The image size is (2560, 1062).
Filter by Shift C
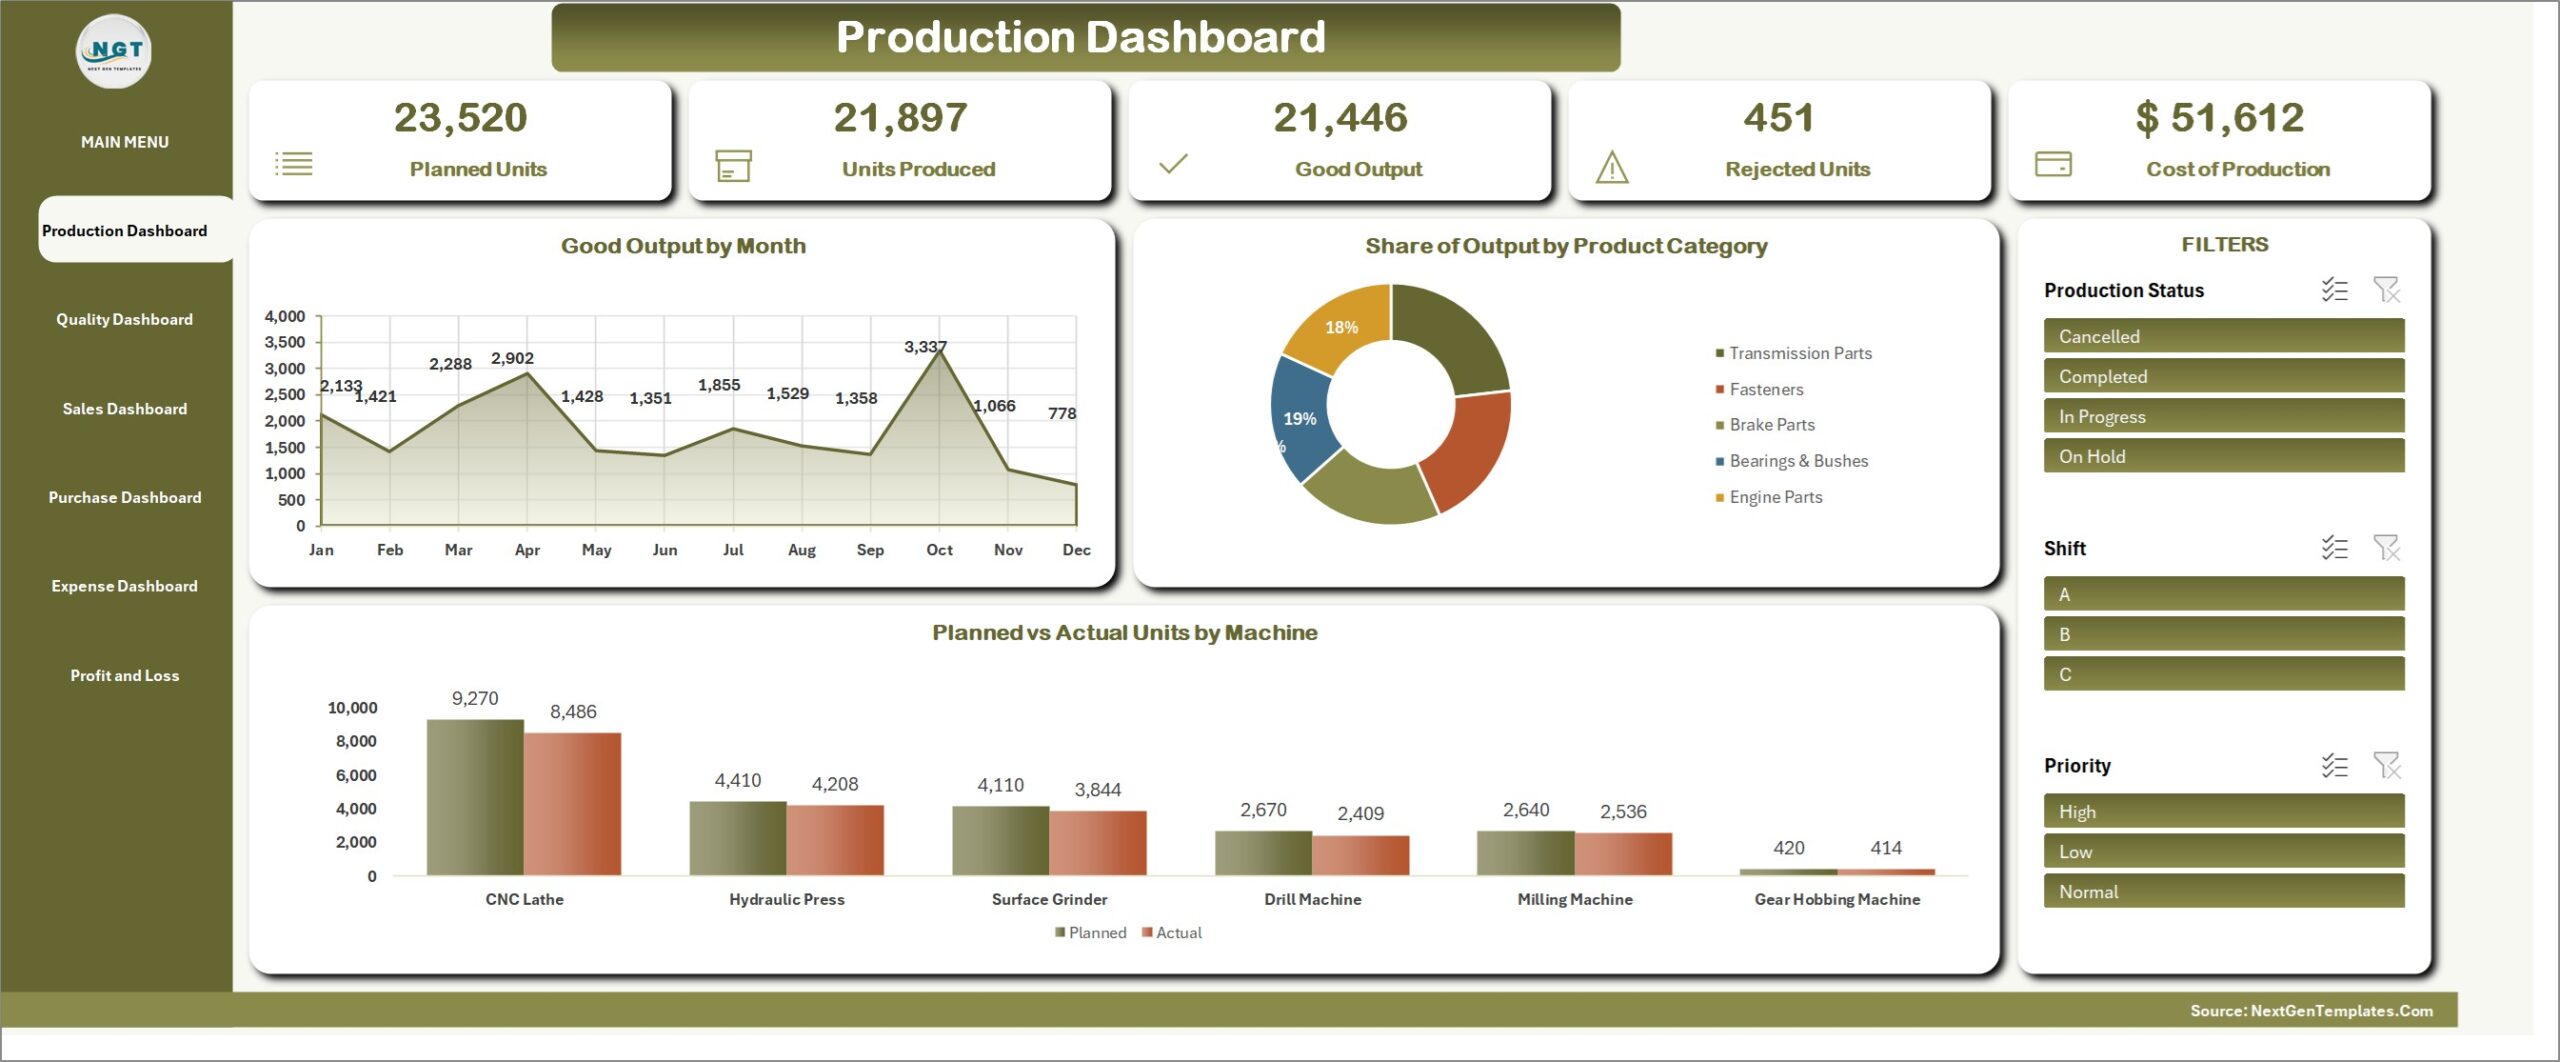click(x=2224, y=674)
